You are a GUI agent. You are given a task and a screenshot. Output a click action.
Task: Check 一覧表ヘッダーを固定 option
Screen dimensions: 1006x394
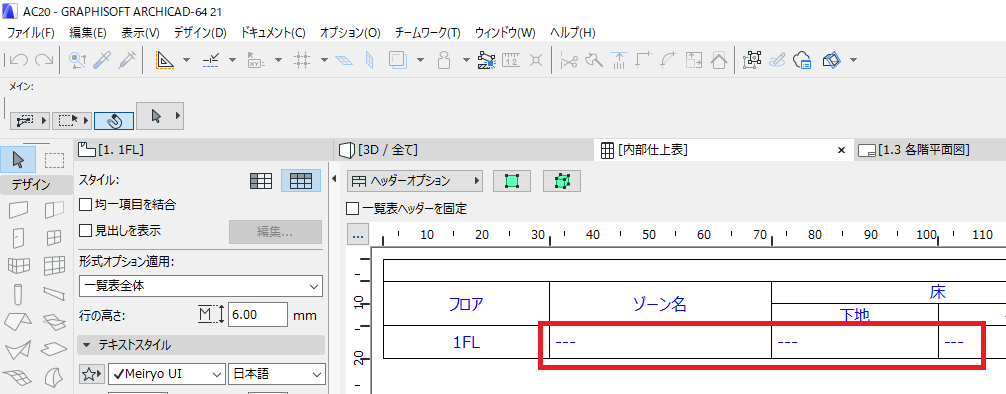352,209
